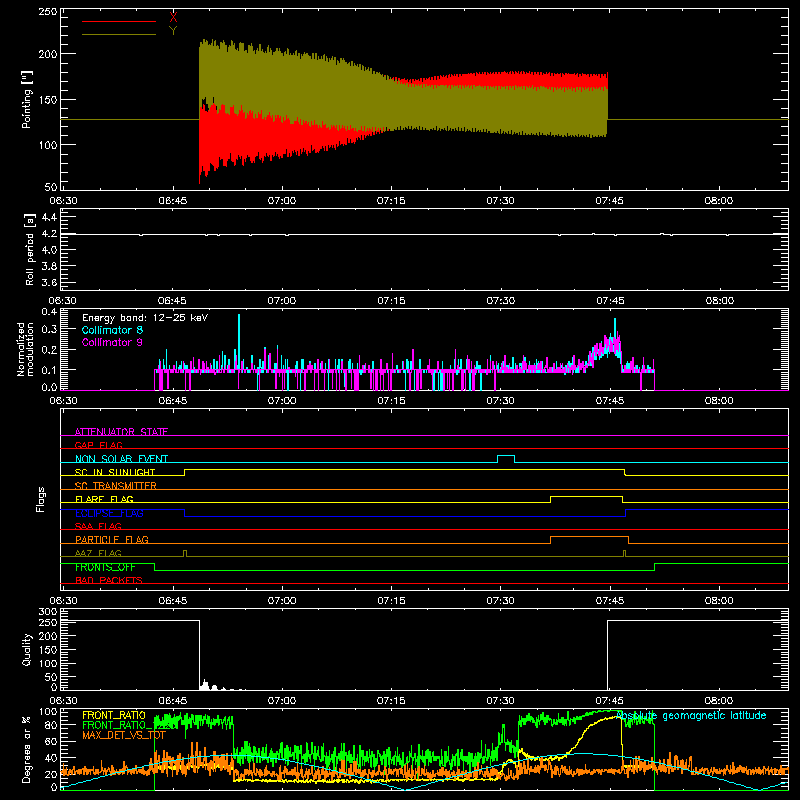Screen dimensions: 800x800
Task: Click the ECLIPSE_FLAG label
Action: coord(109,513)
